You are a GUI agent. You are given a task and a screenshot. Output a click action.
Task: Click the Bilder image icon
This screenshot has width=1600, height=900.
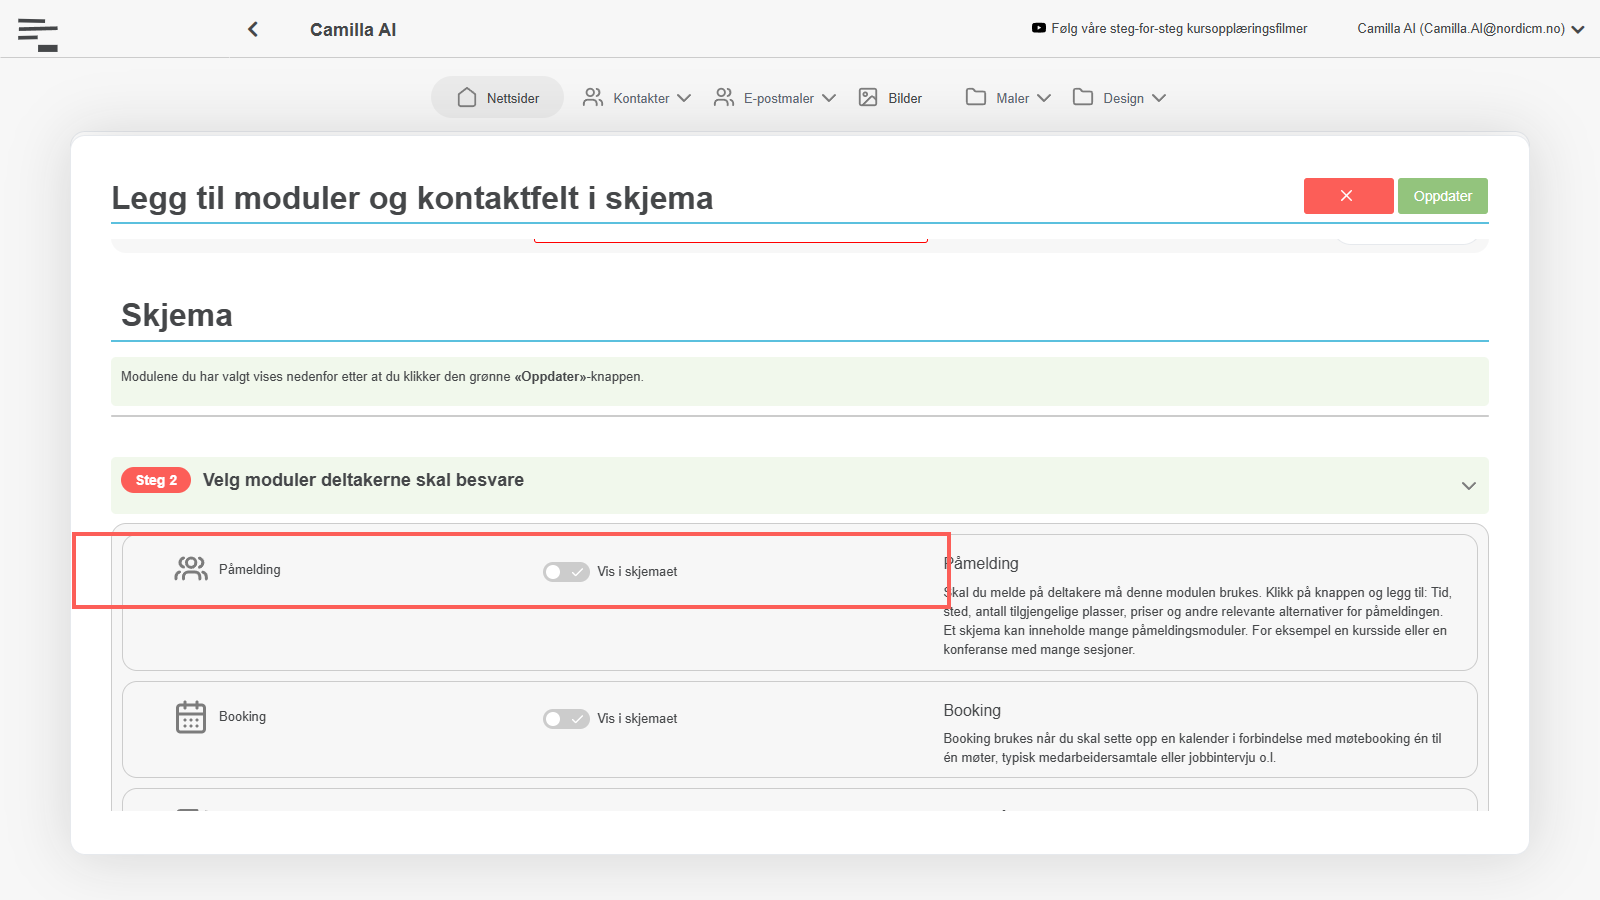click(x=868, y=97)
